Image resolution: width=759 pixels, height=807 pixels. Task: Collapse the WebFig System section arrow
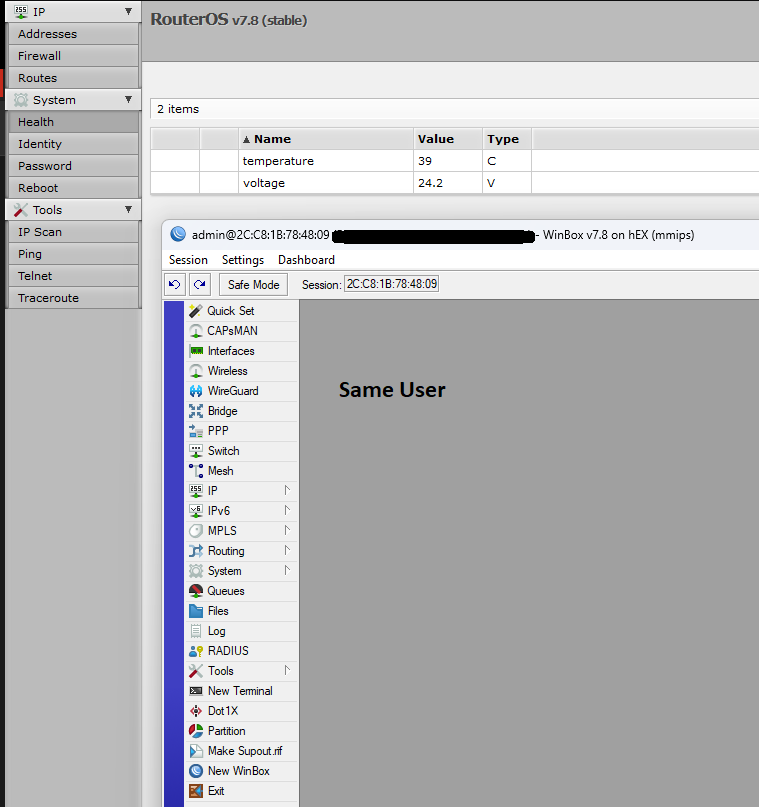point(128,99)
